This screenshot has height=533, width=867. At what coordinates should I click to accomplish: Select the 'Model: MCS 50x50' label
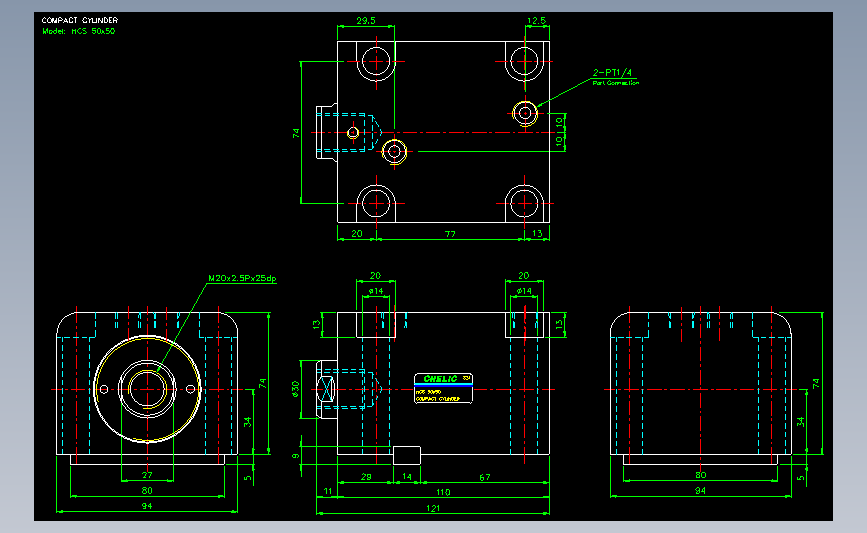click(79, 32)
